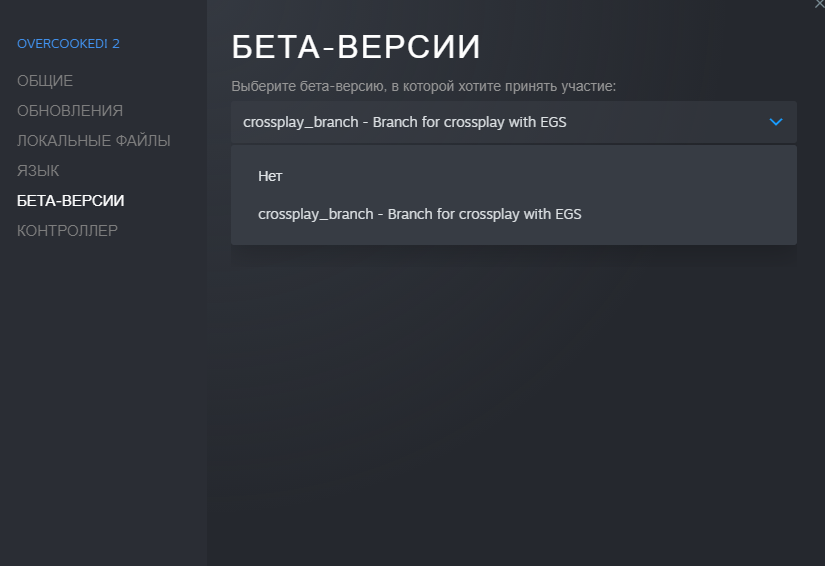Screen dimensions: 825x566
Task: Open the ЯЗЫК settings tab
Action: 38,171
